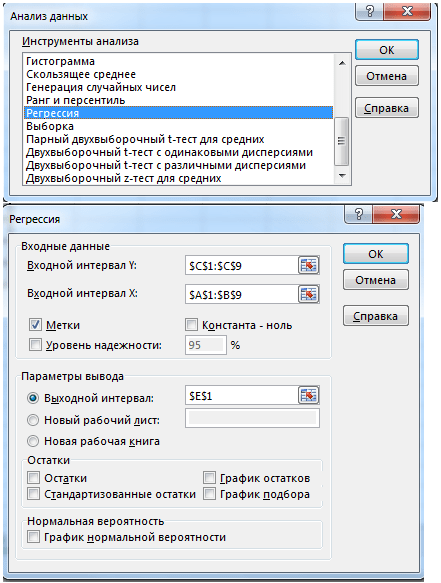
Task: Enable Константа - ноль checkbox
Action: pos(191,325)
